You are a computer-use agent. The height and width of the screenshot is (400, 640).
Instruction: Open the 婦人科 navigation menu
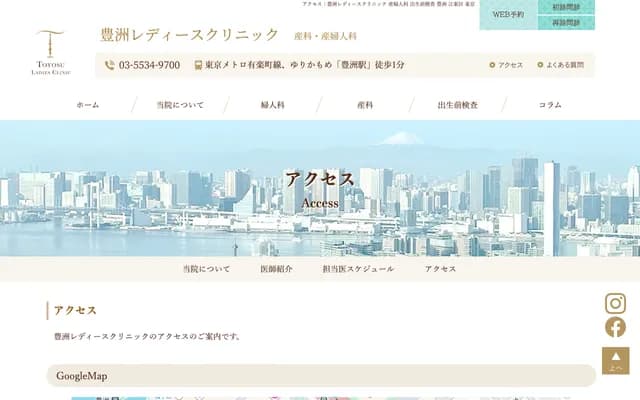[x=273, y=105]
